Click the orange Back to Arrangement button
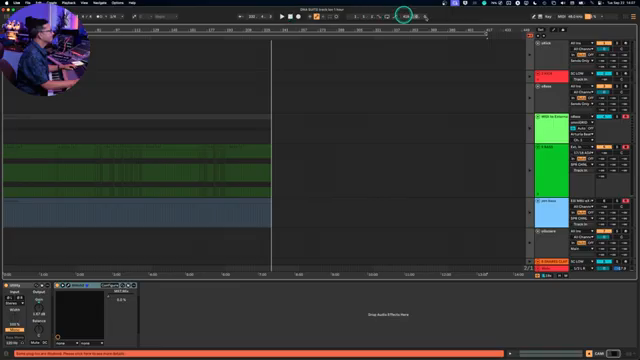The height and width of the screenshot is (360, 640). pos(530,36)
